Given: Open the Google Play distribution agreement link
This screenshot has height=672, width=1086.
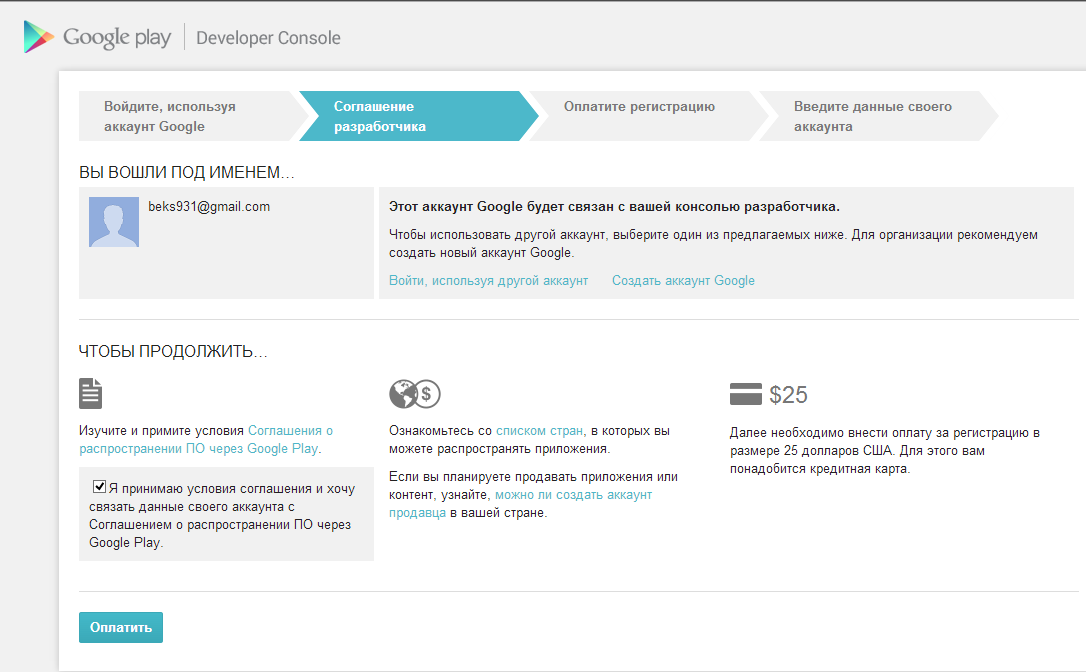Looking at the screenshot, I should pos(206,440).
